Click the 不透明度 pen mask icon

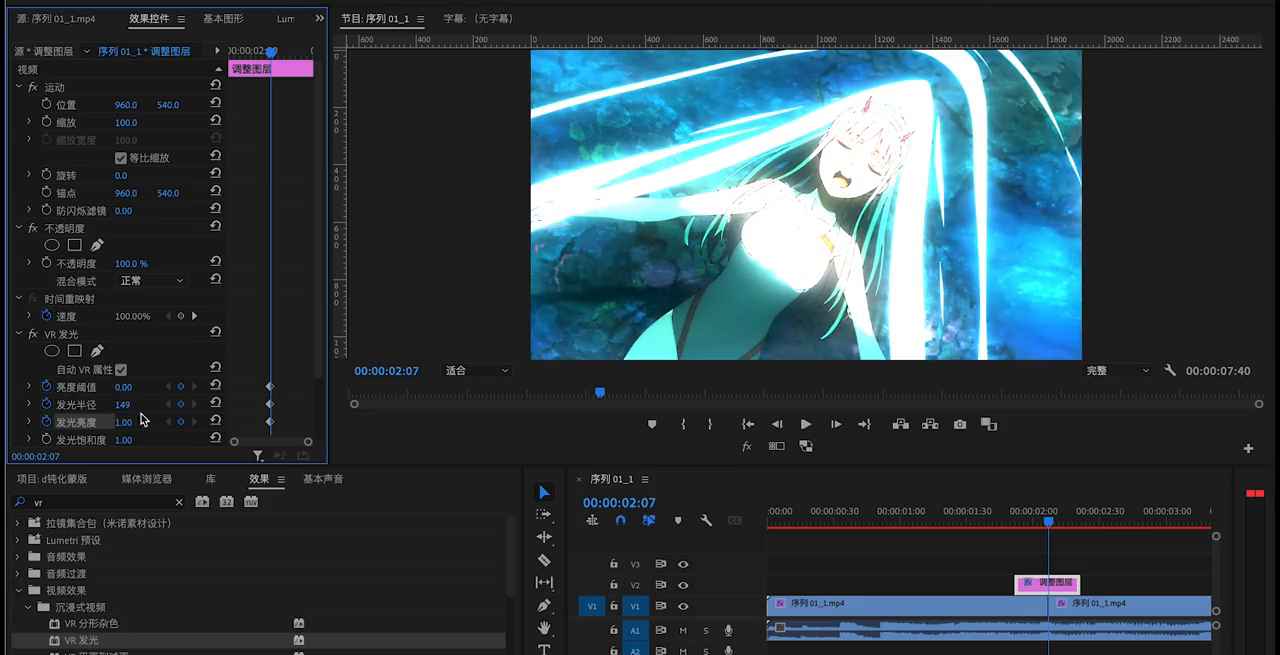click(x=97, y=245)
